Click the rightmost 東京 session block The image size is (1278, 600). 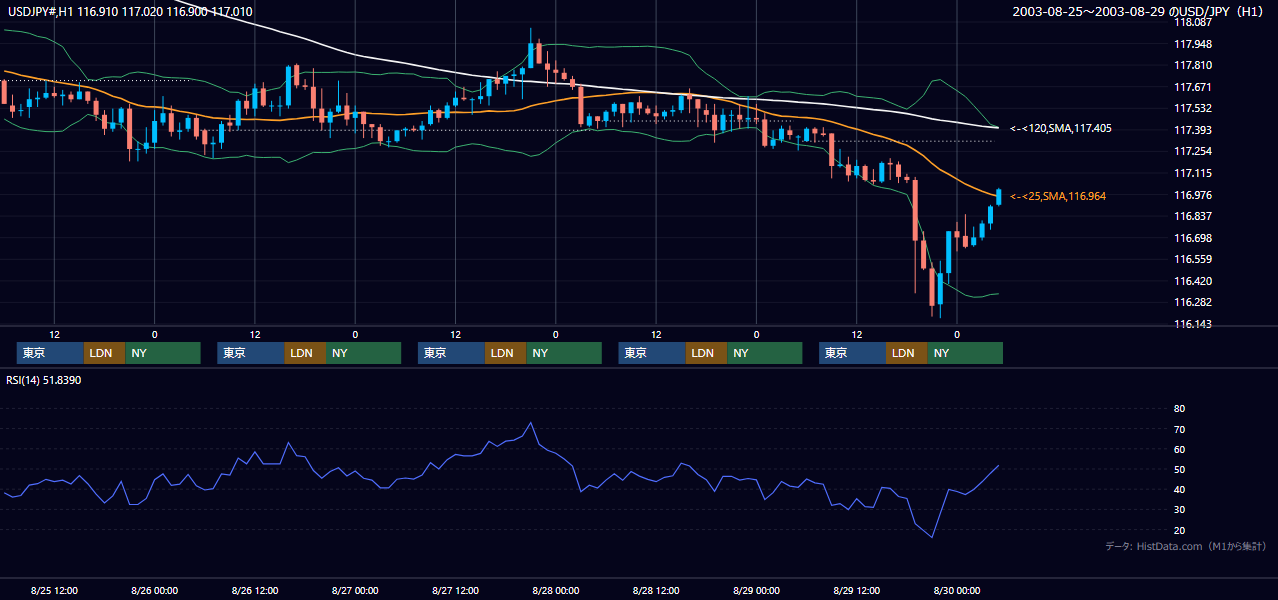tap(852, 353)
